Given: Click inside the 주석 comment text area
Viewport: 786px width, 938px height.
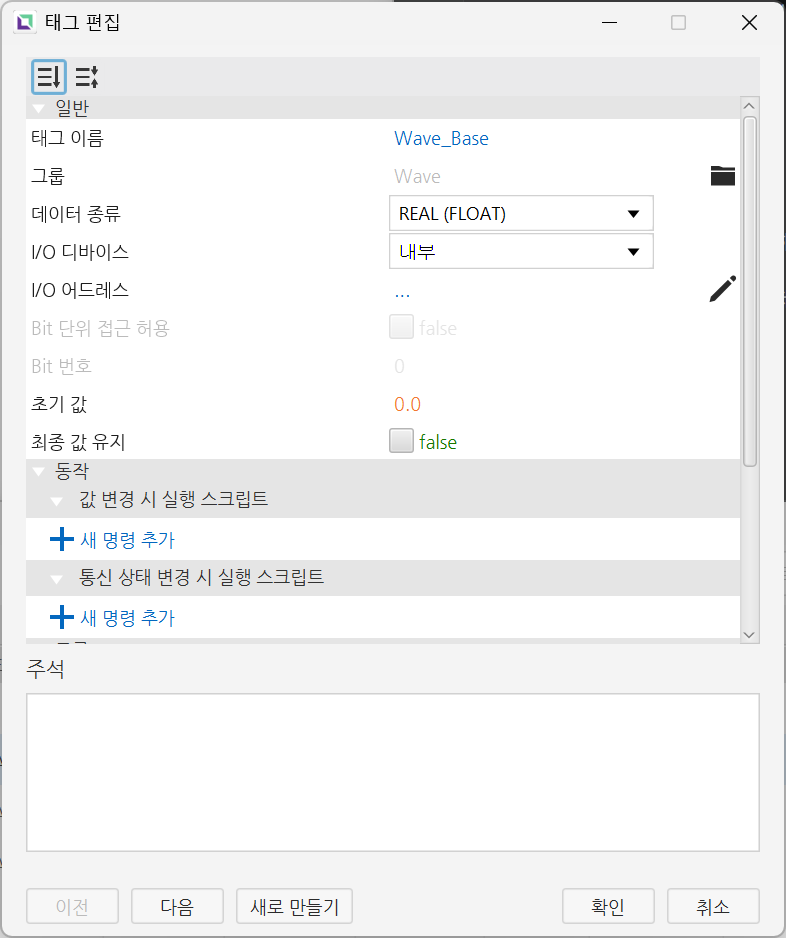Looking at the screenshot, I should 393,772.
